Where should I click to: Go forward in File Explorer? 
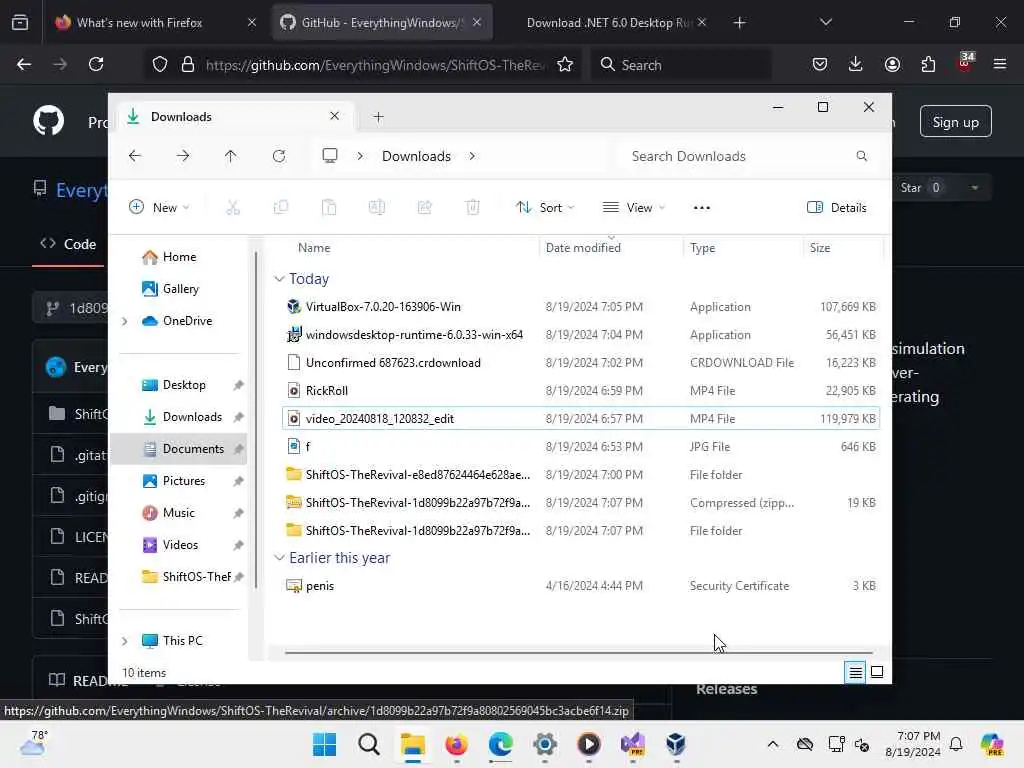point(183,156)
